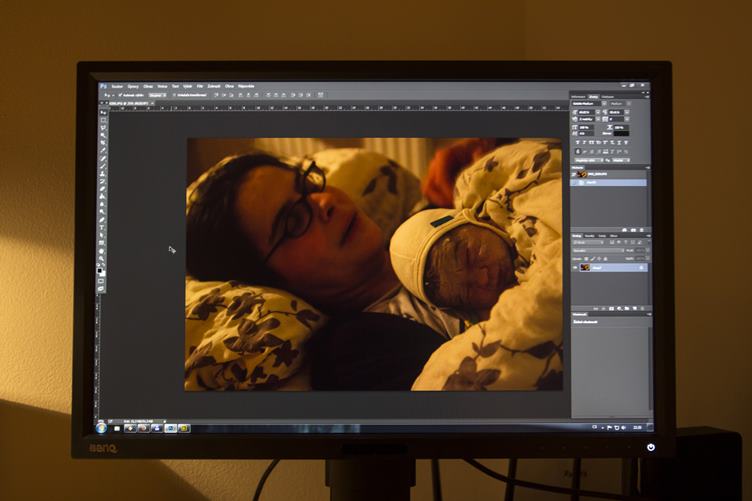Image resolution: width=752 pixels, height=501 pixels.
Task: Open the layer kind filter dropdown
Action: (x=588, y=242)
